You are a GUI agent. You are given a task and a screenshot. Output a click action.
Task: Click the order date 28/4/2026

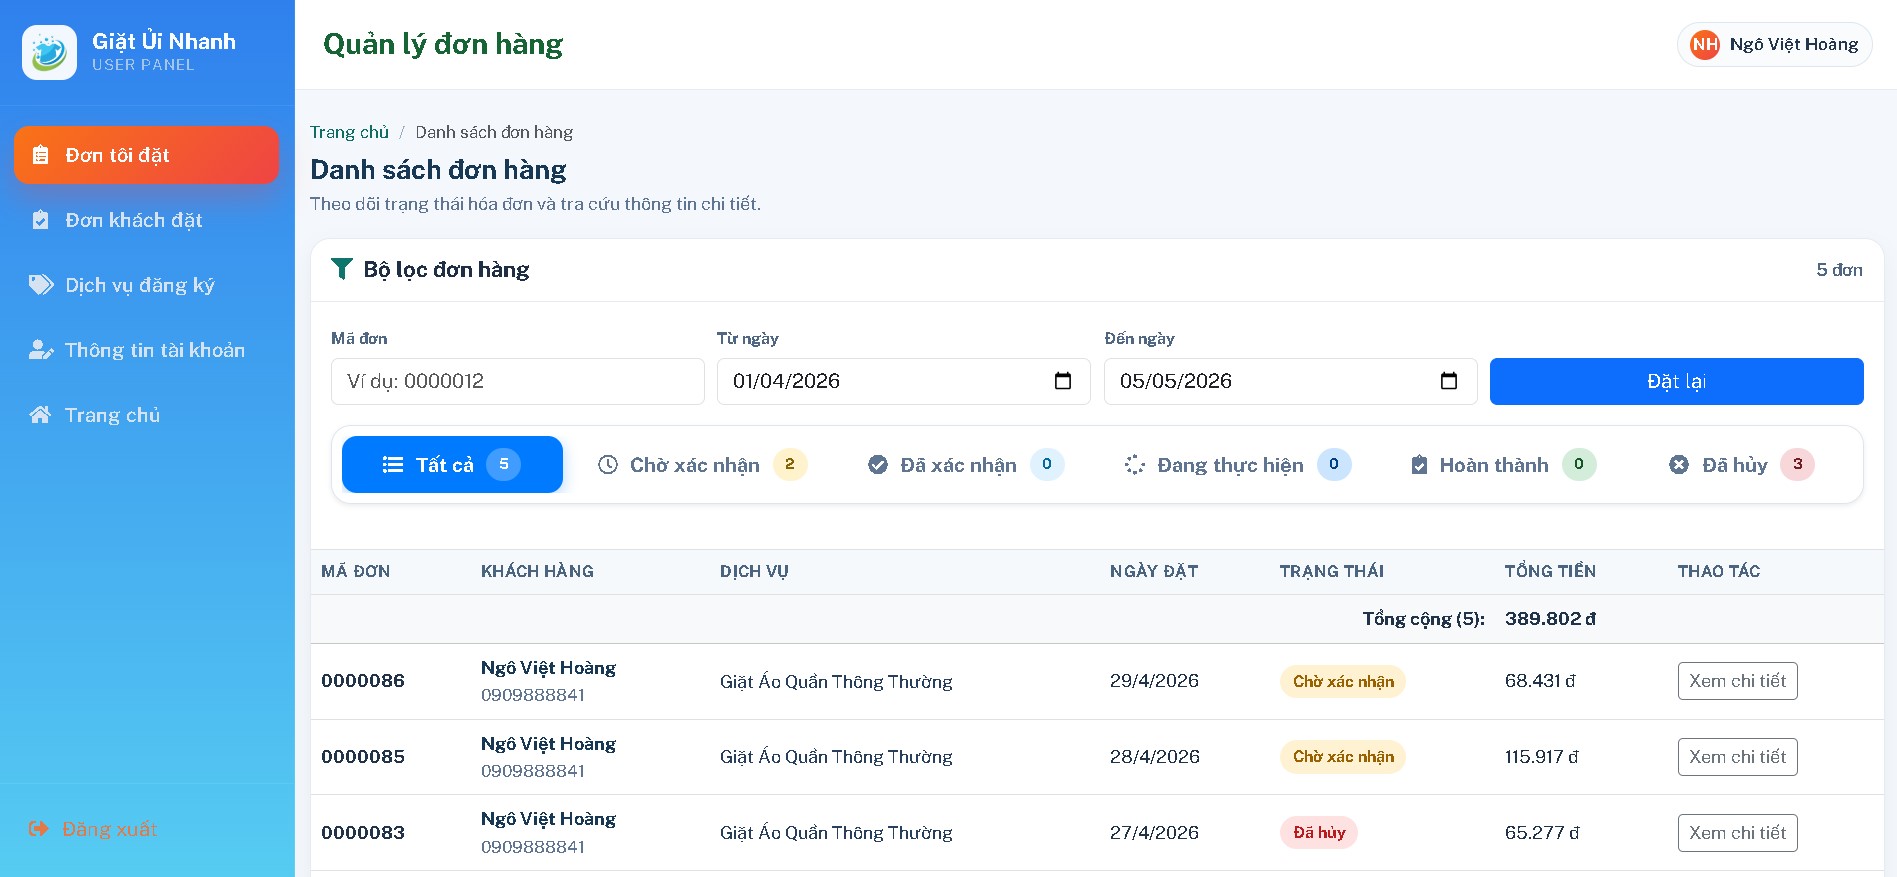1155,757
